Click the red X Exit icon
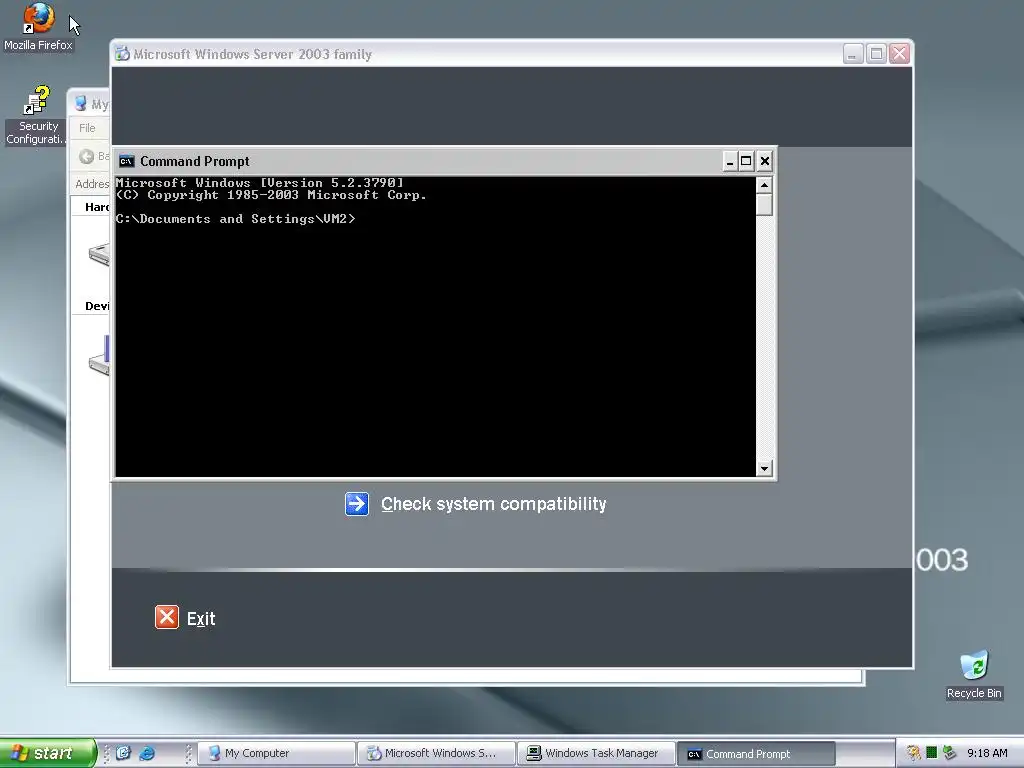This screenshot has height=768, width=1024. pos(167,617)
